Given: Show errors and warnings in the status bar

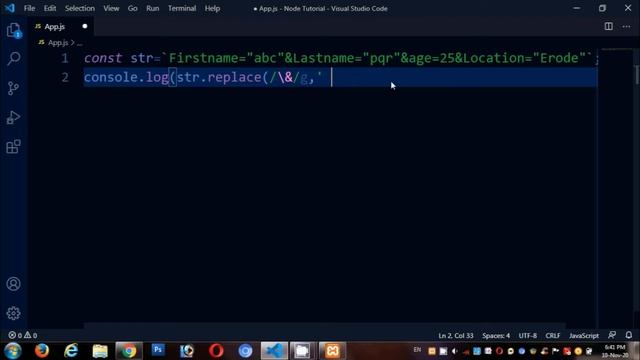Looking at the screenshot, I should (x=23, y=336).
